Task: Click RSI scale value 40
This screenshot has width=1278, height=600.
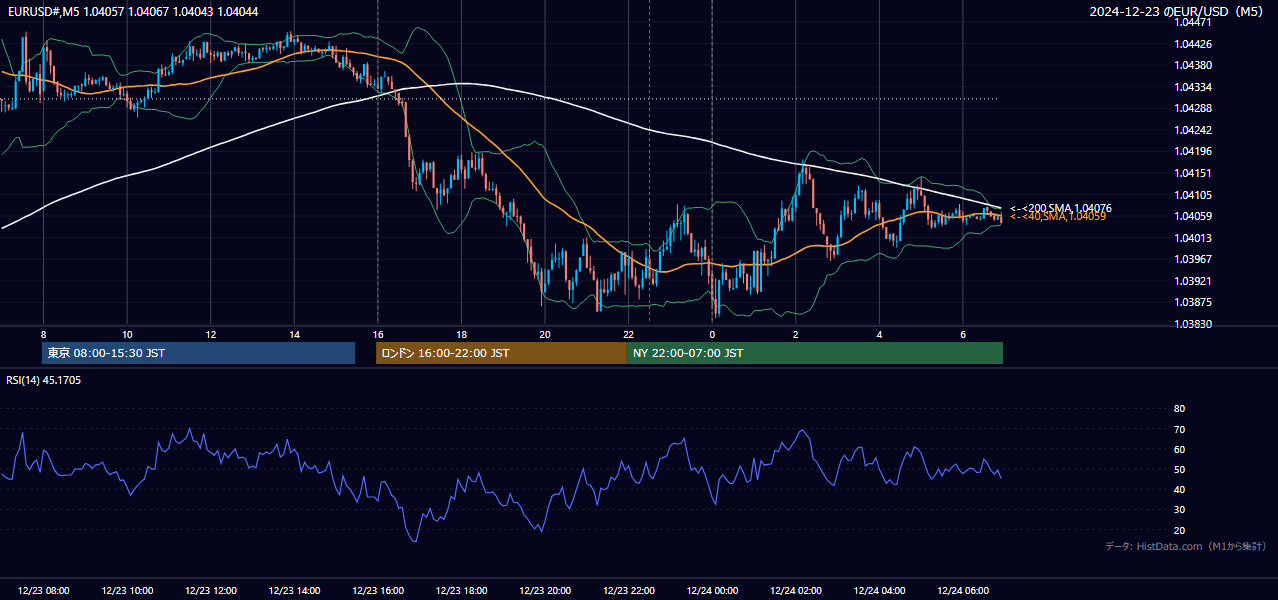Action: pos(1179,489)
